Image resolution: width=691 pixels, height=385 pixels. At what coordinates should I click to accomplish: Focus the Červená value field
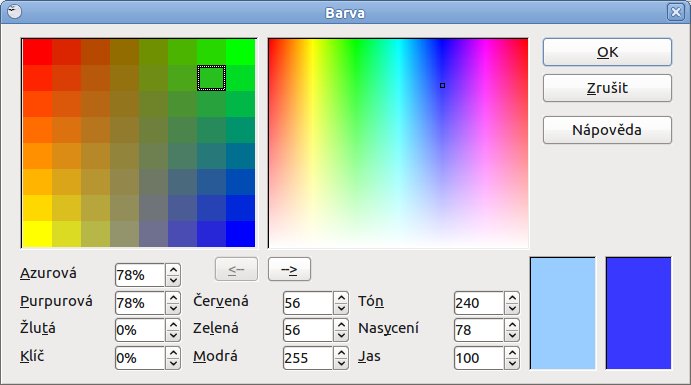click(308, 303)
